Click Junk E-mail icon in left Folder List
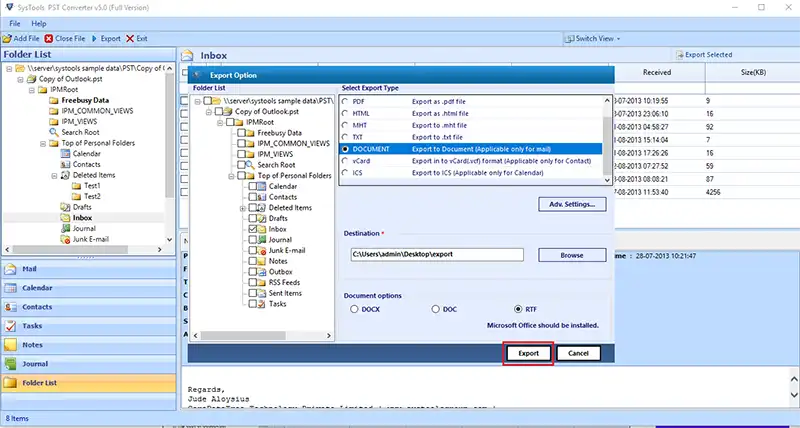800x428 pixels. [65, 239]
